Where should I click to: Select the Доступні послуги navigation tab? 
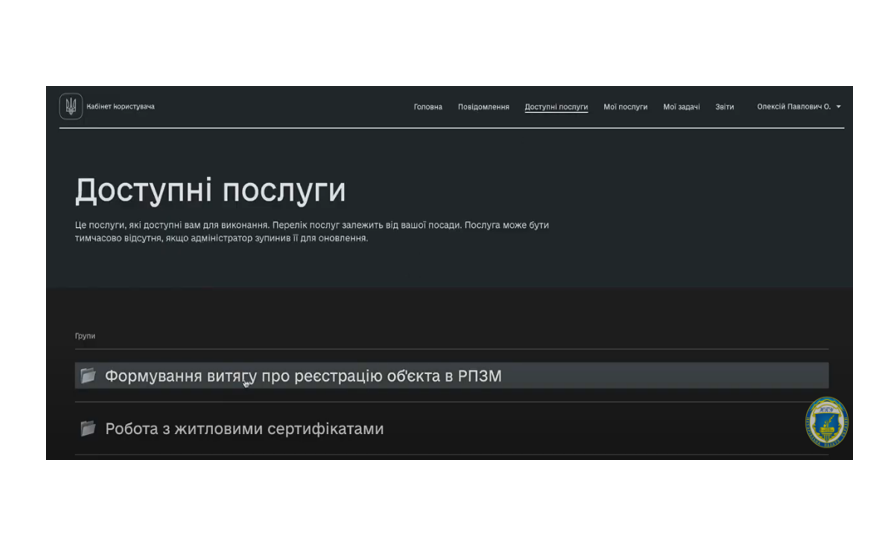[556, 107]
